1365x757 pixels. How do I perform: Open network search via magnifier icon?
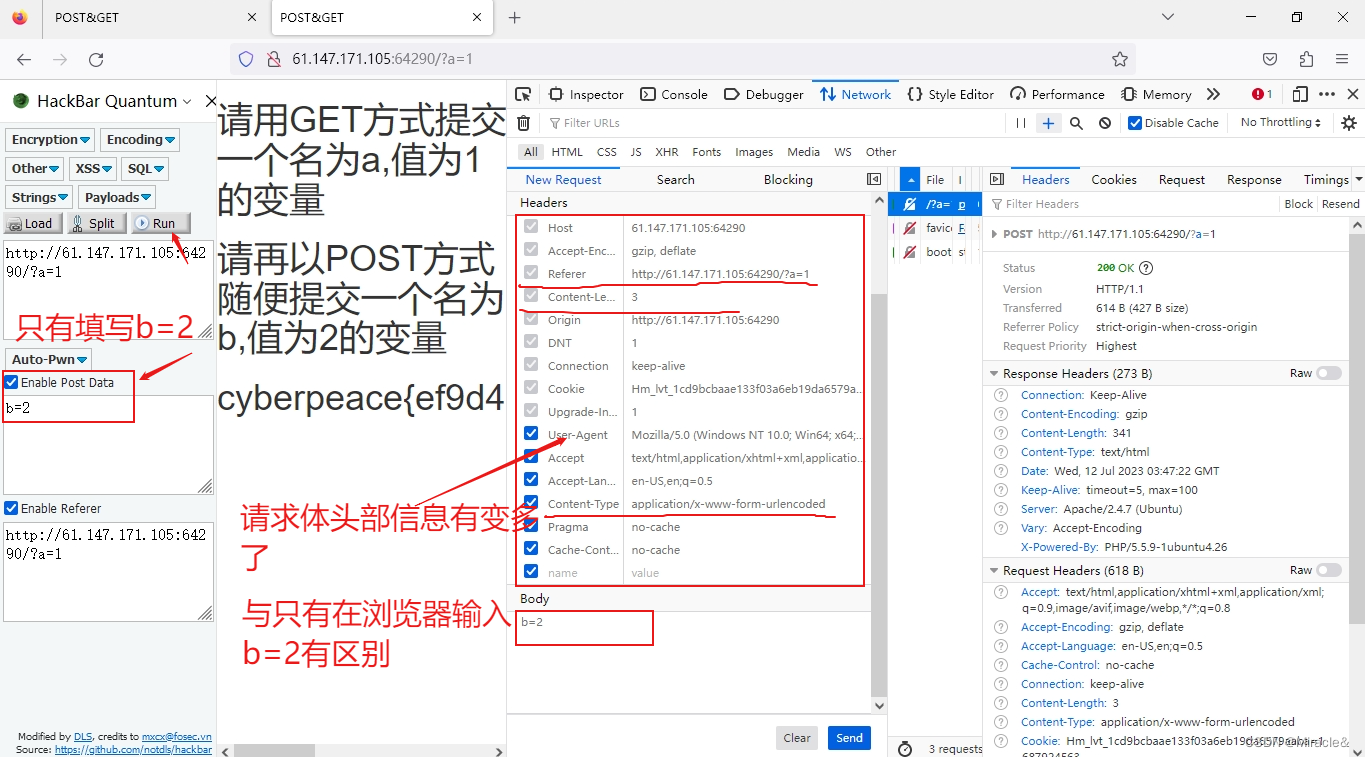[1076, 123]
